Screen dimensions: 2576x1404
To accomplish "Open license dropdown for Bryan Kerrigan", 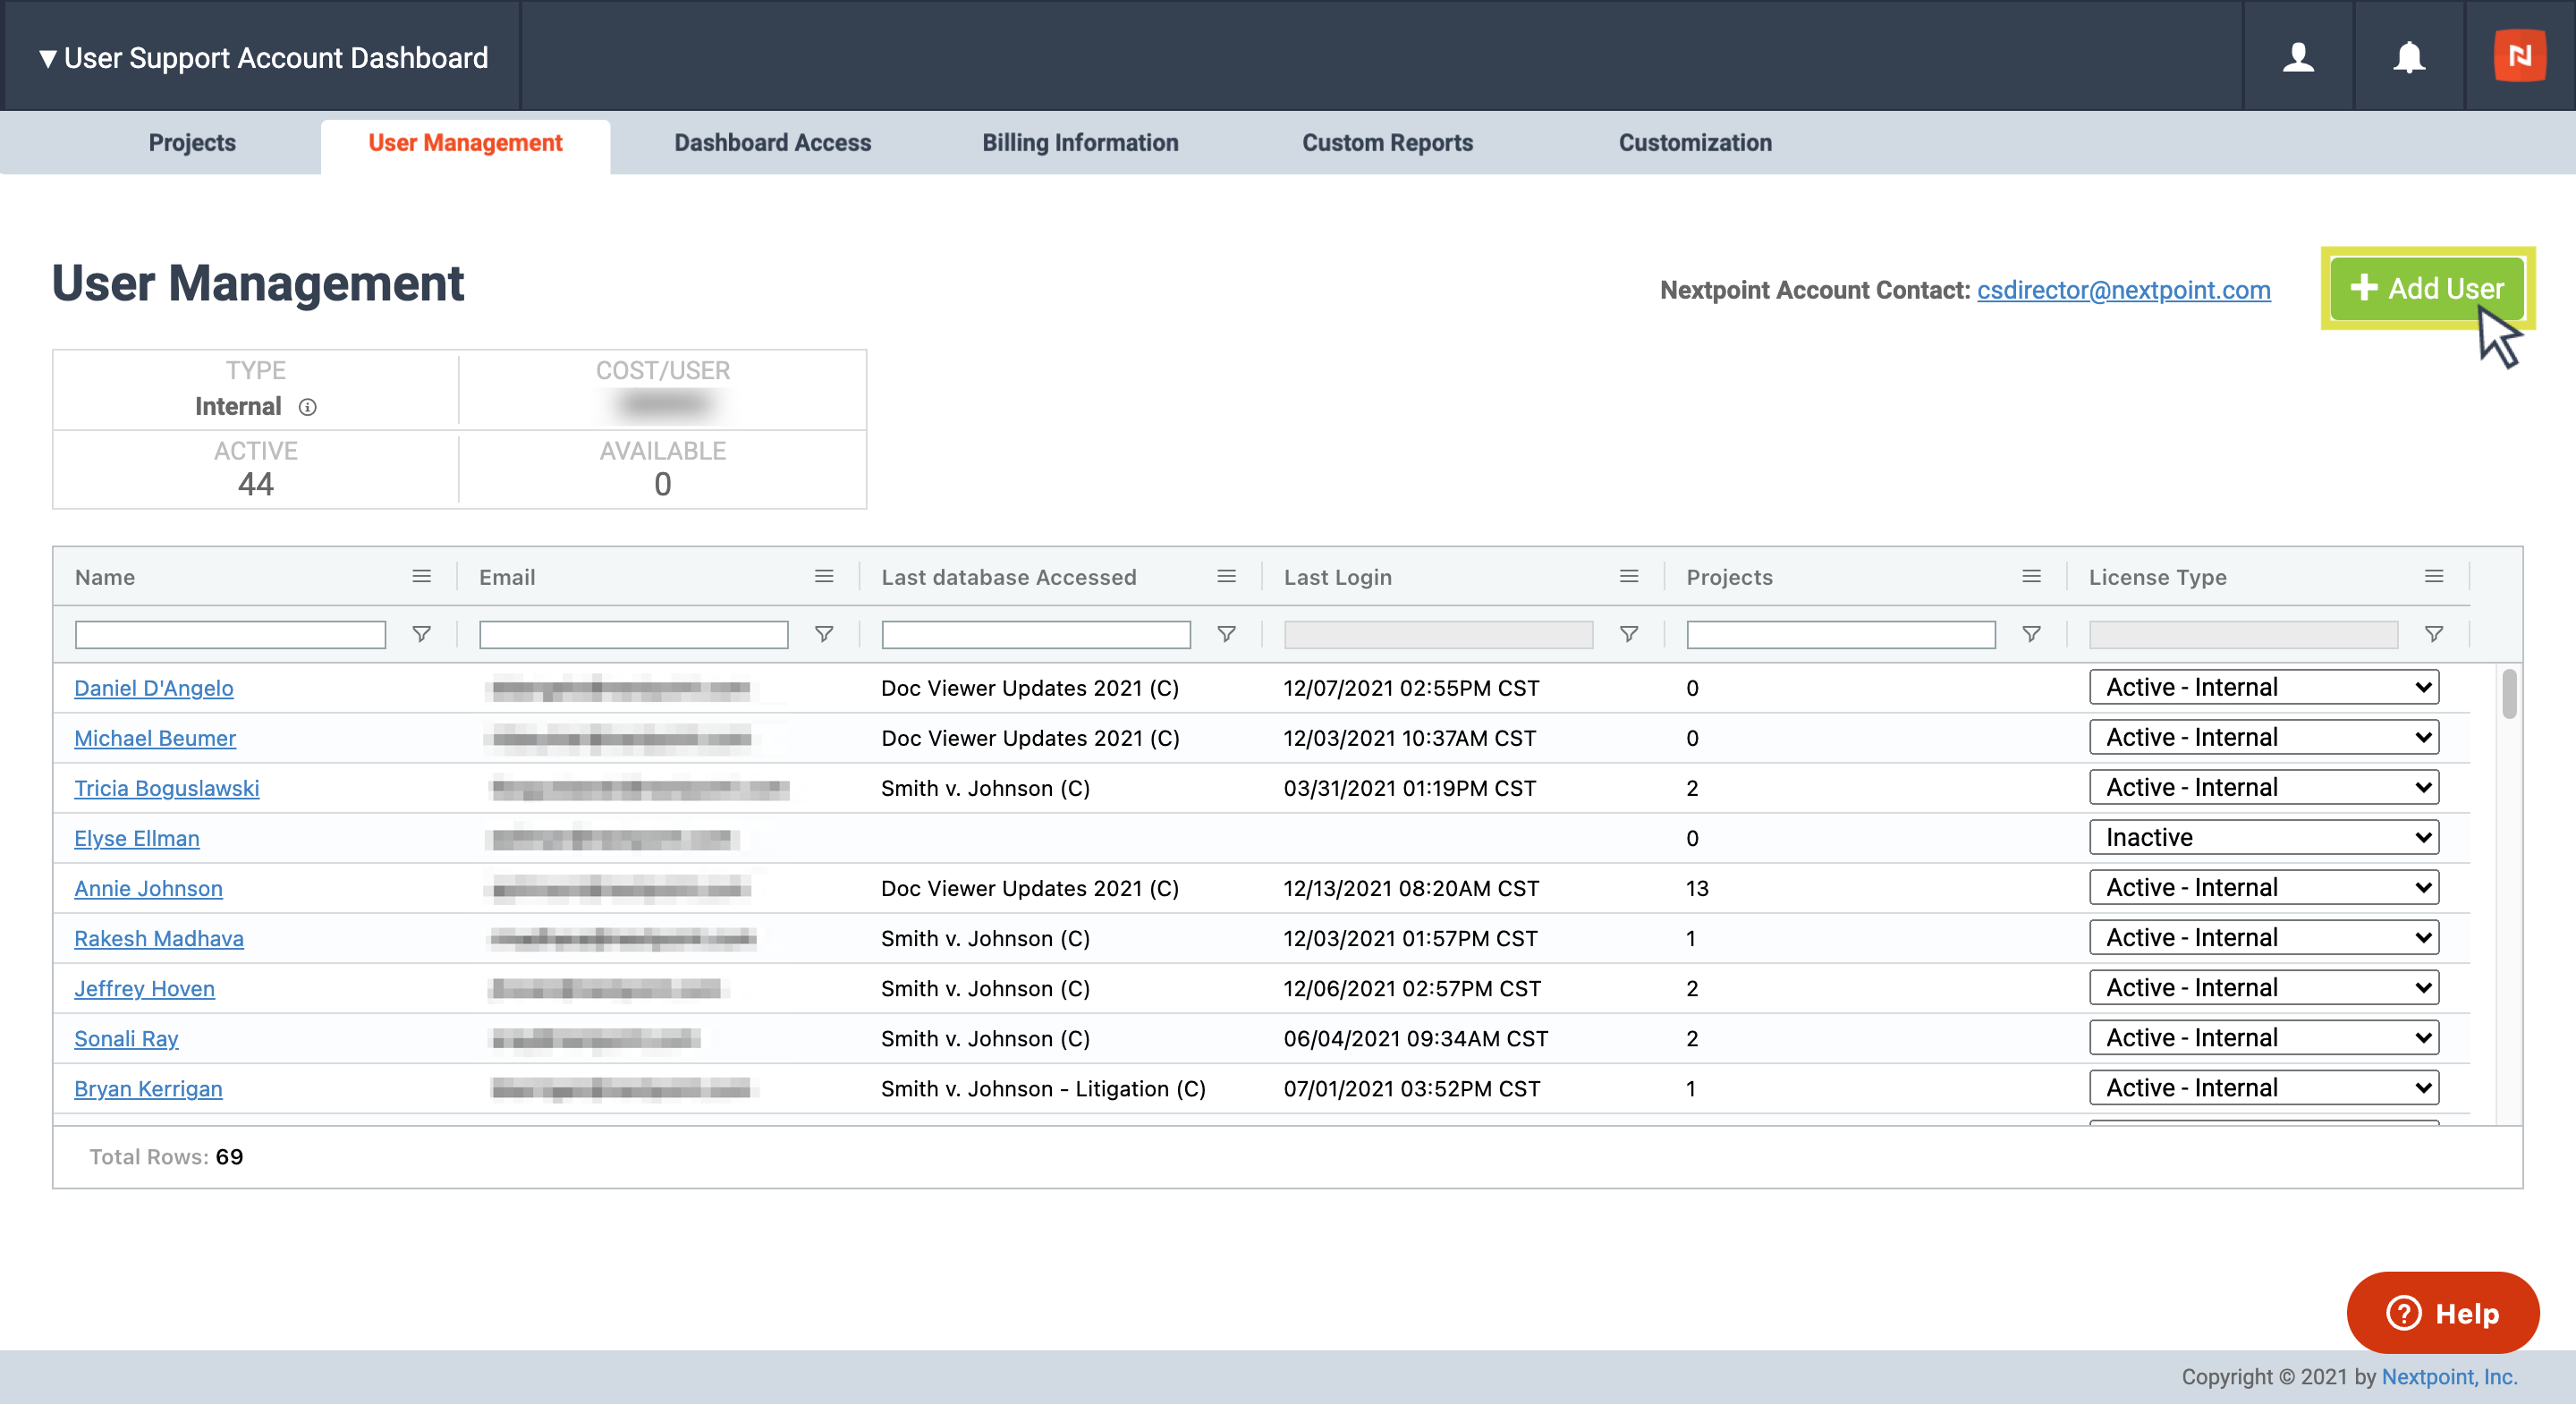I will tap(2264, 1087).
